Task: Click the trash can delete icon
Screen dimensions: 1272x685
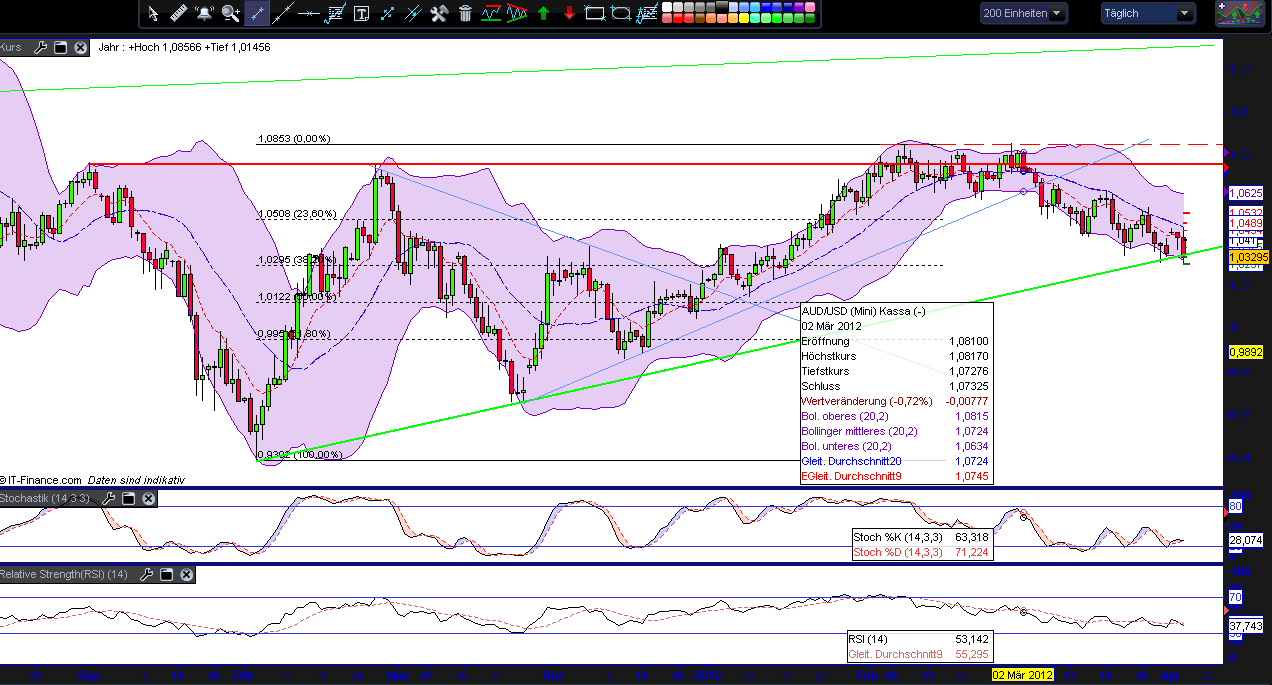Action: tap(465, 13)
